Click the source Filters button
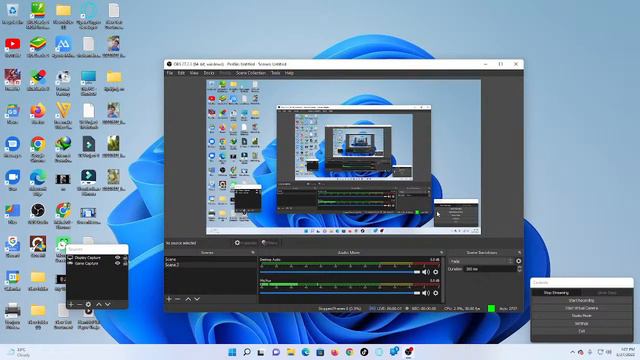 pos(269,243)
